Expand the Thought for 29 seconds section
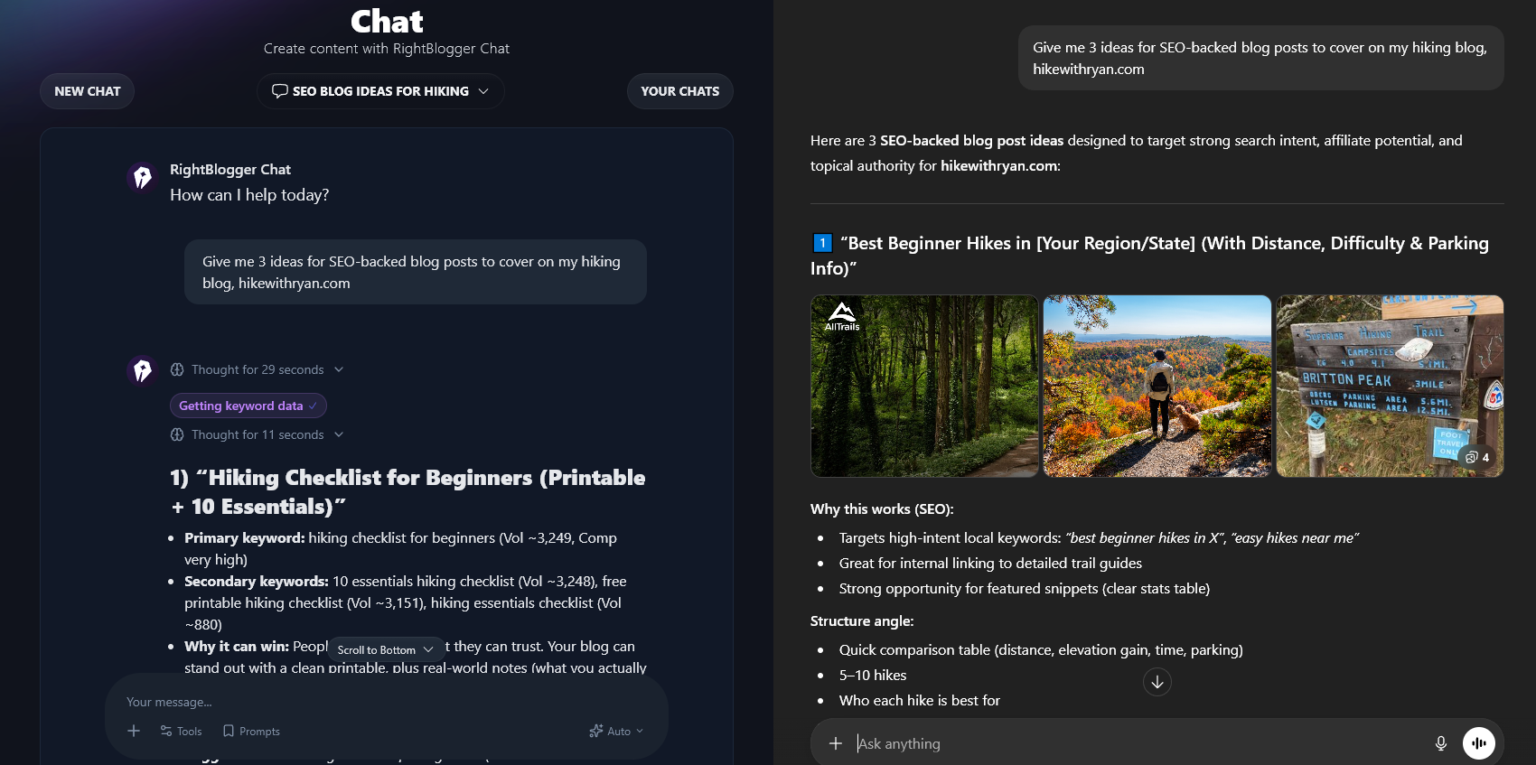Screen dimensions: 1536x765 pyautogui.click(x=257, y=370)
